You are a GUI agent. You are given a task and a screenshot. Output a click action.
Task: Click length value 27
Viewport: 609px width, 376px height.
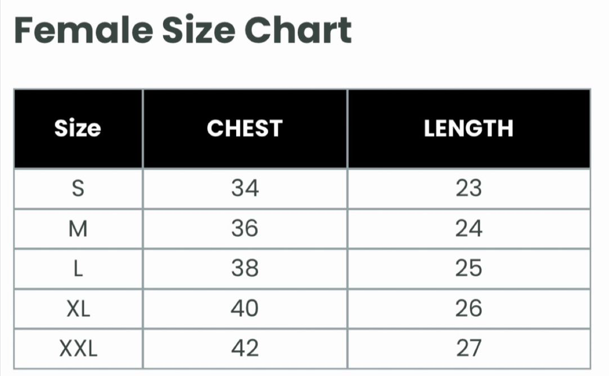point(469,348)
